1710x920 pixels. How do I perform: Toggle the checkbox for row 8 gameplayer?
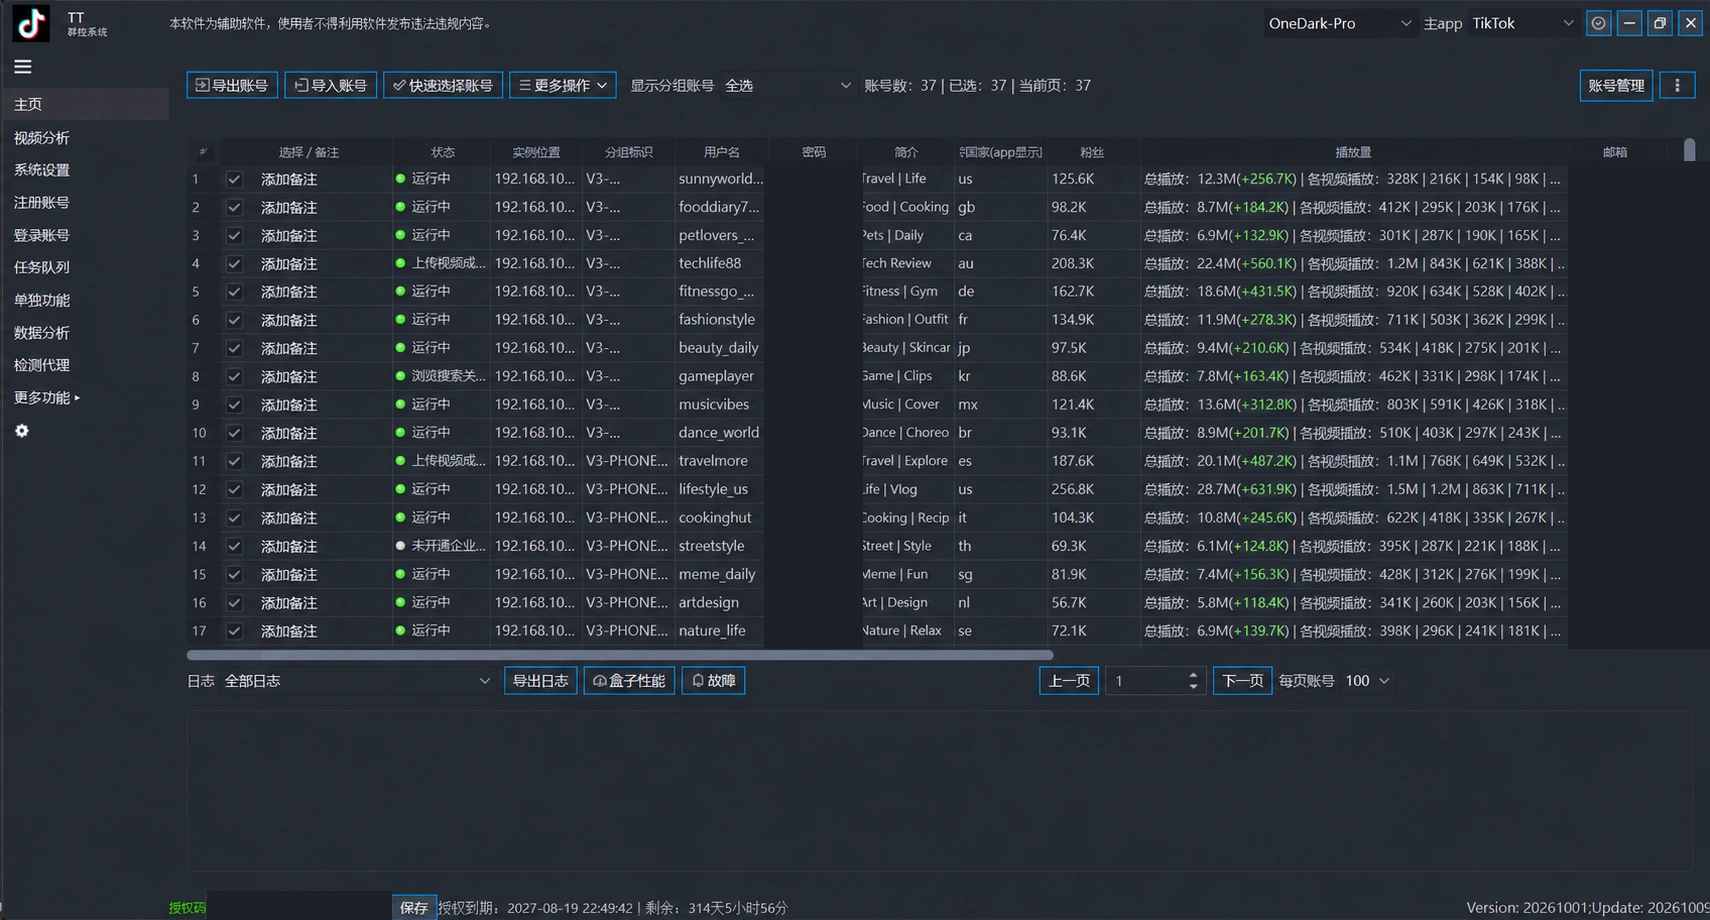[234, 377]
